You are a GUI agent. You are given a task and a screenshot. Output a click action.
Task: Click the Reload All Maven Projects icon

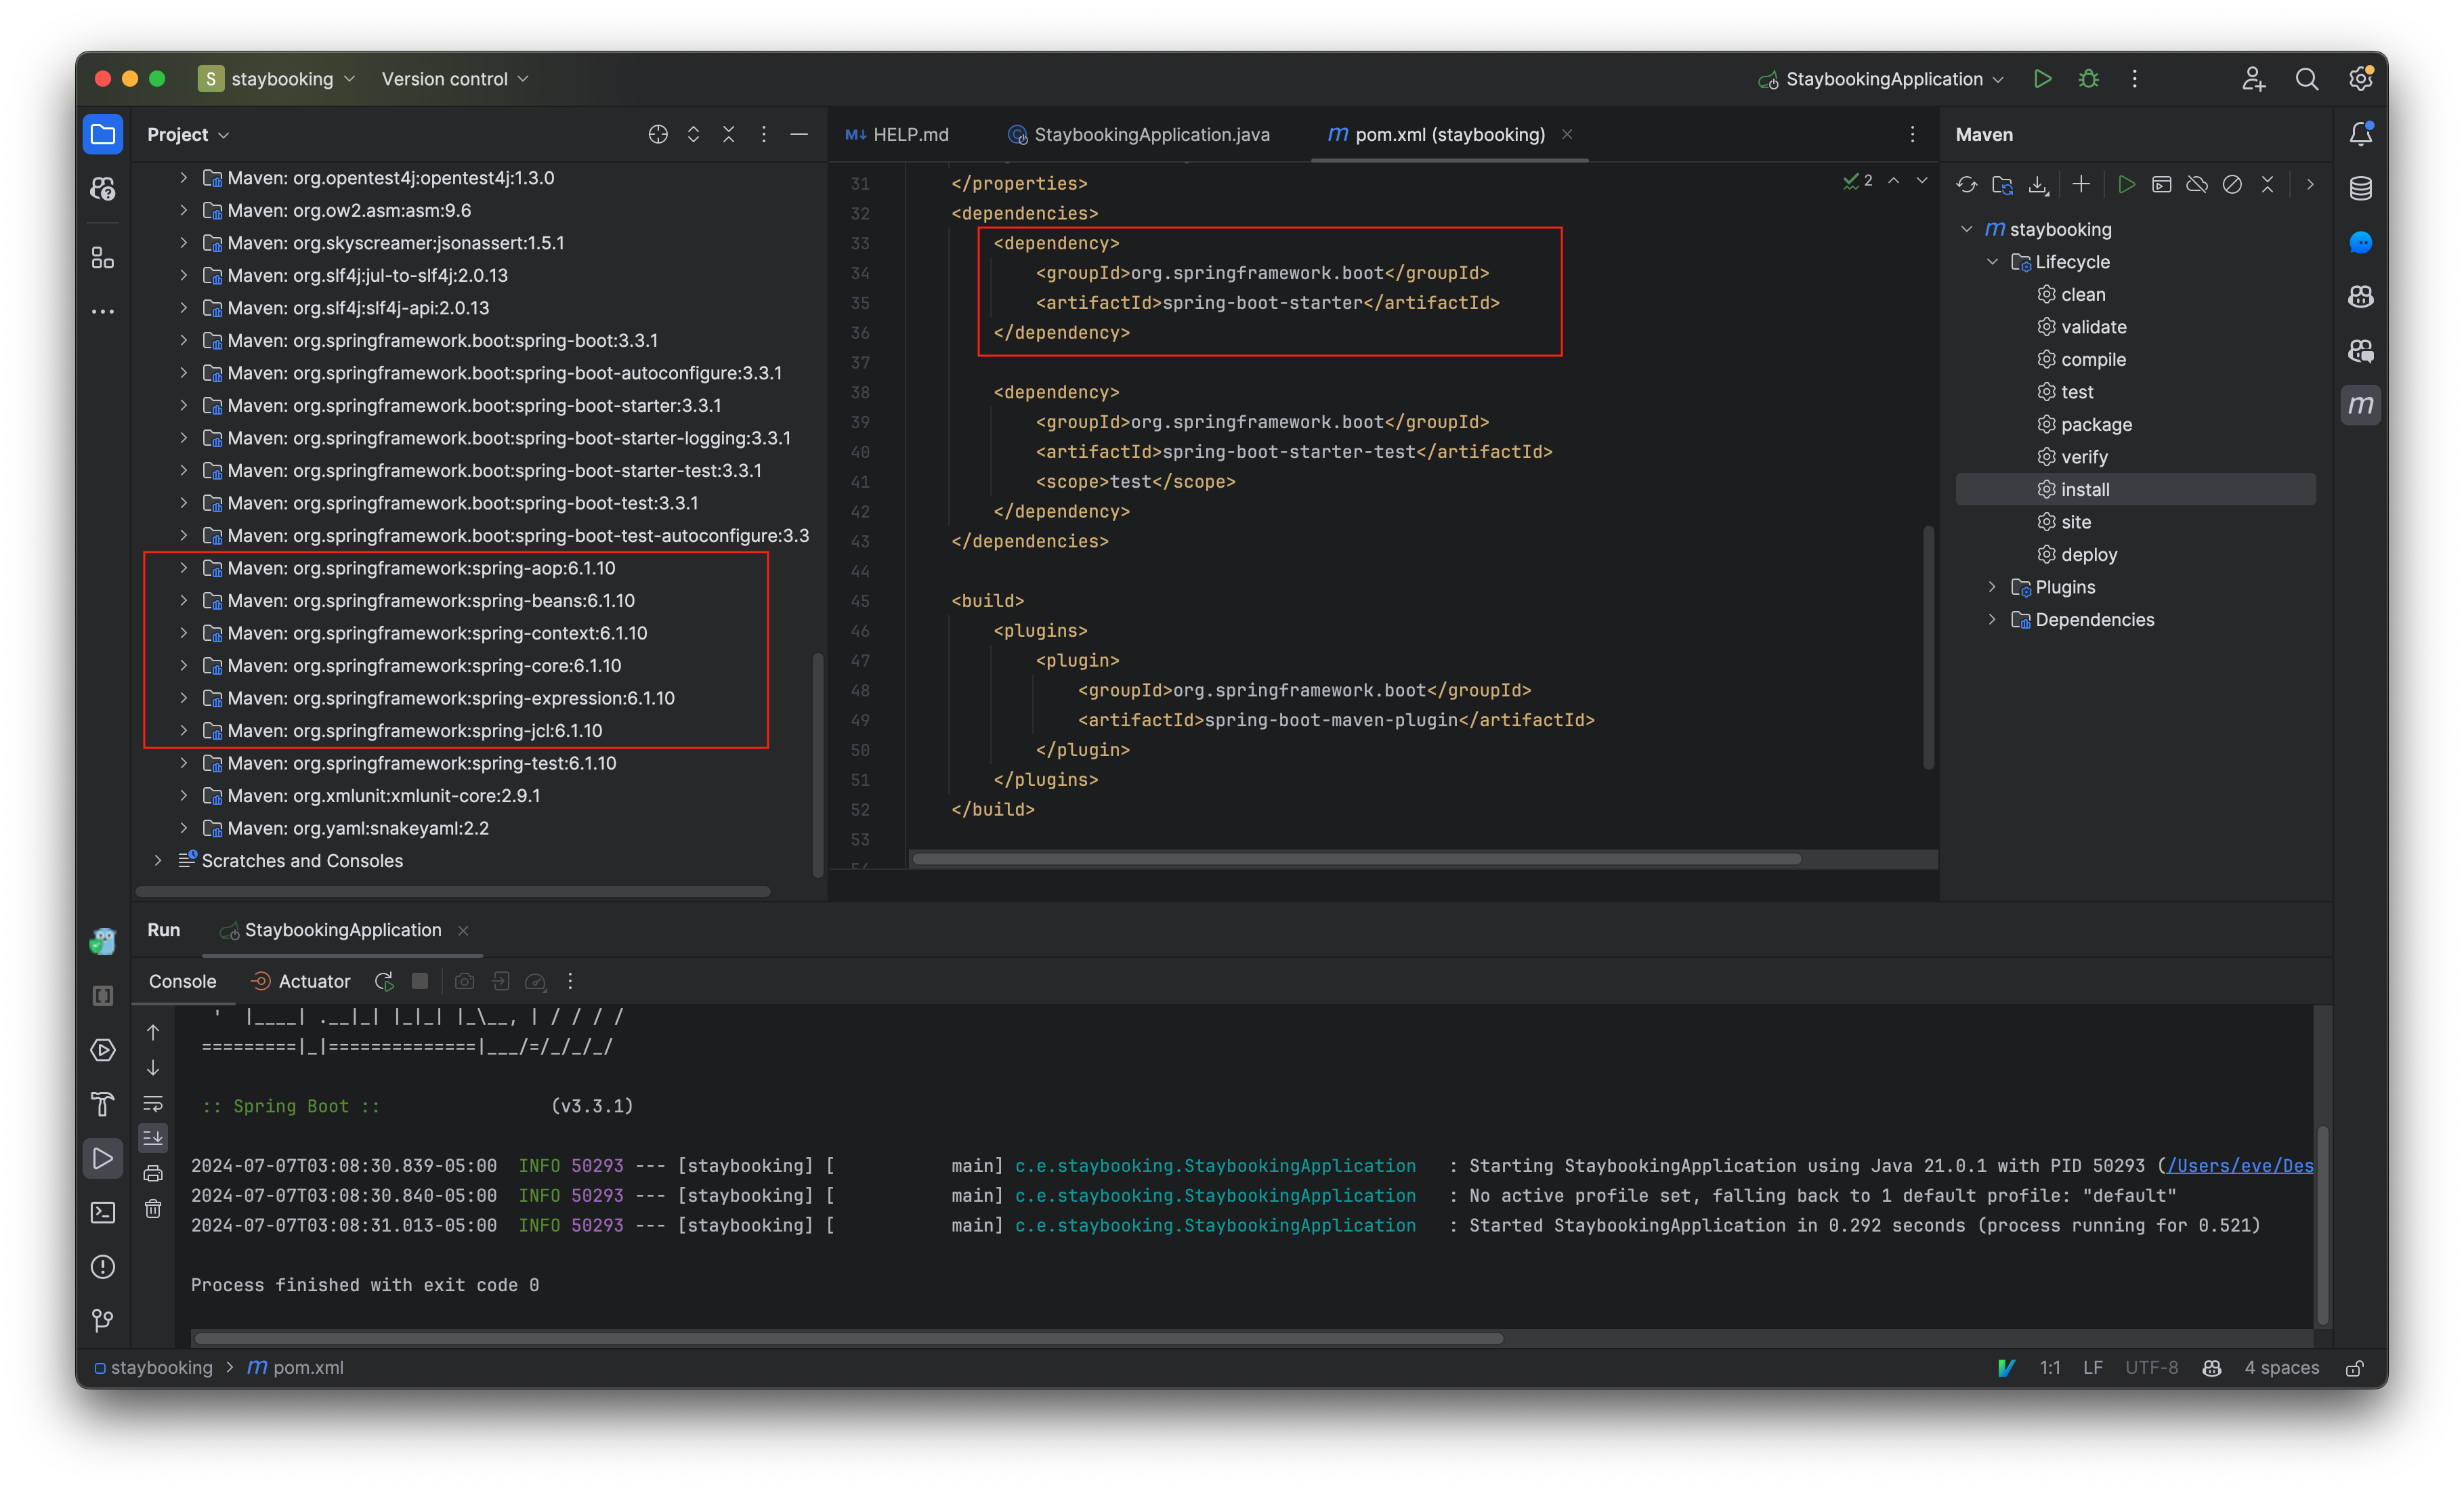pos(1966,185)
